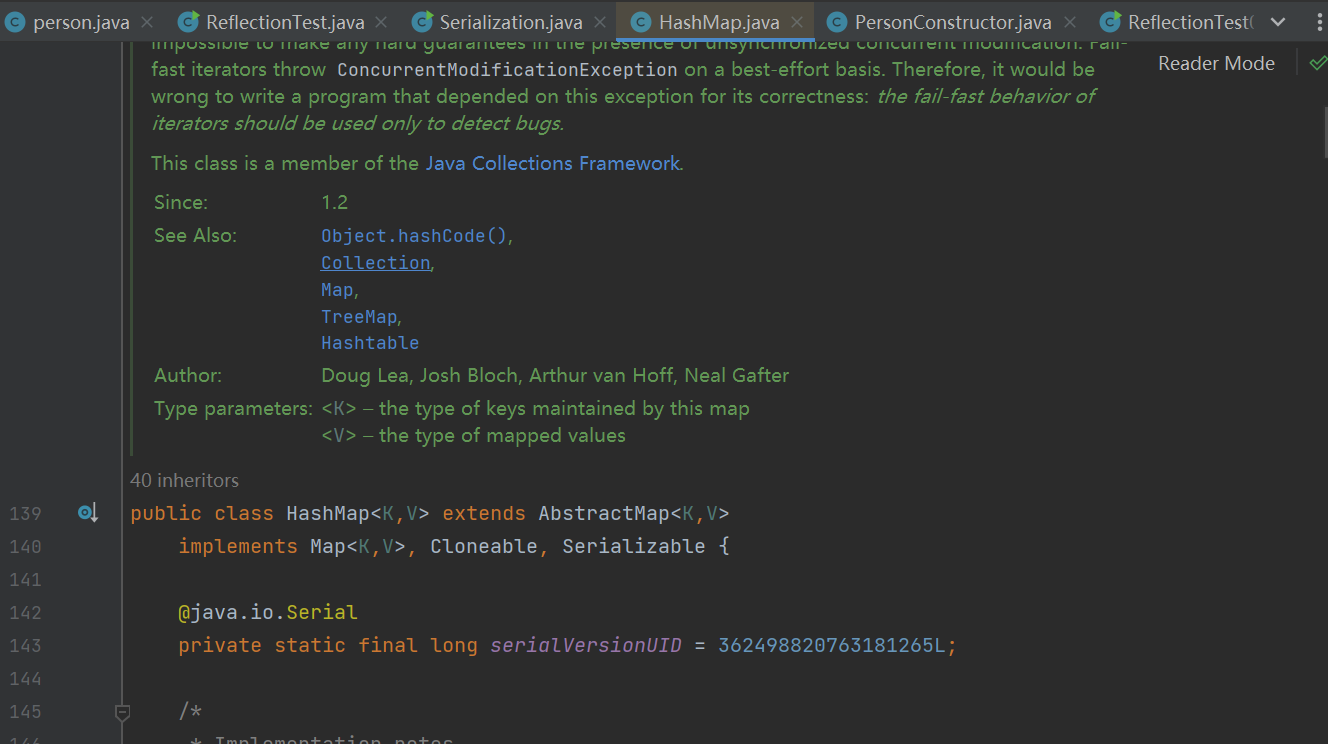Click the class icon on the HashMap.java tab
1328x744 pixels.
641,22
